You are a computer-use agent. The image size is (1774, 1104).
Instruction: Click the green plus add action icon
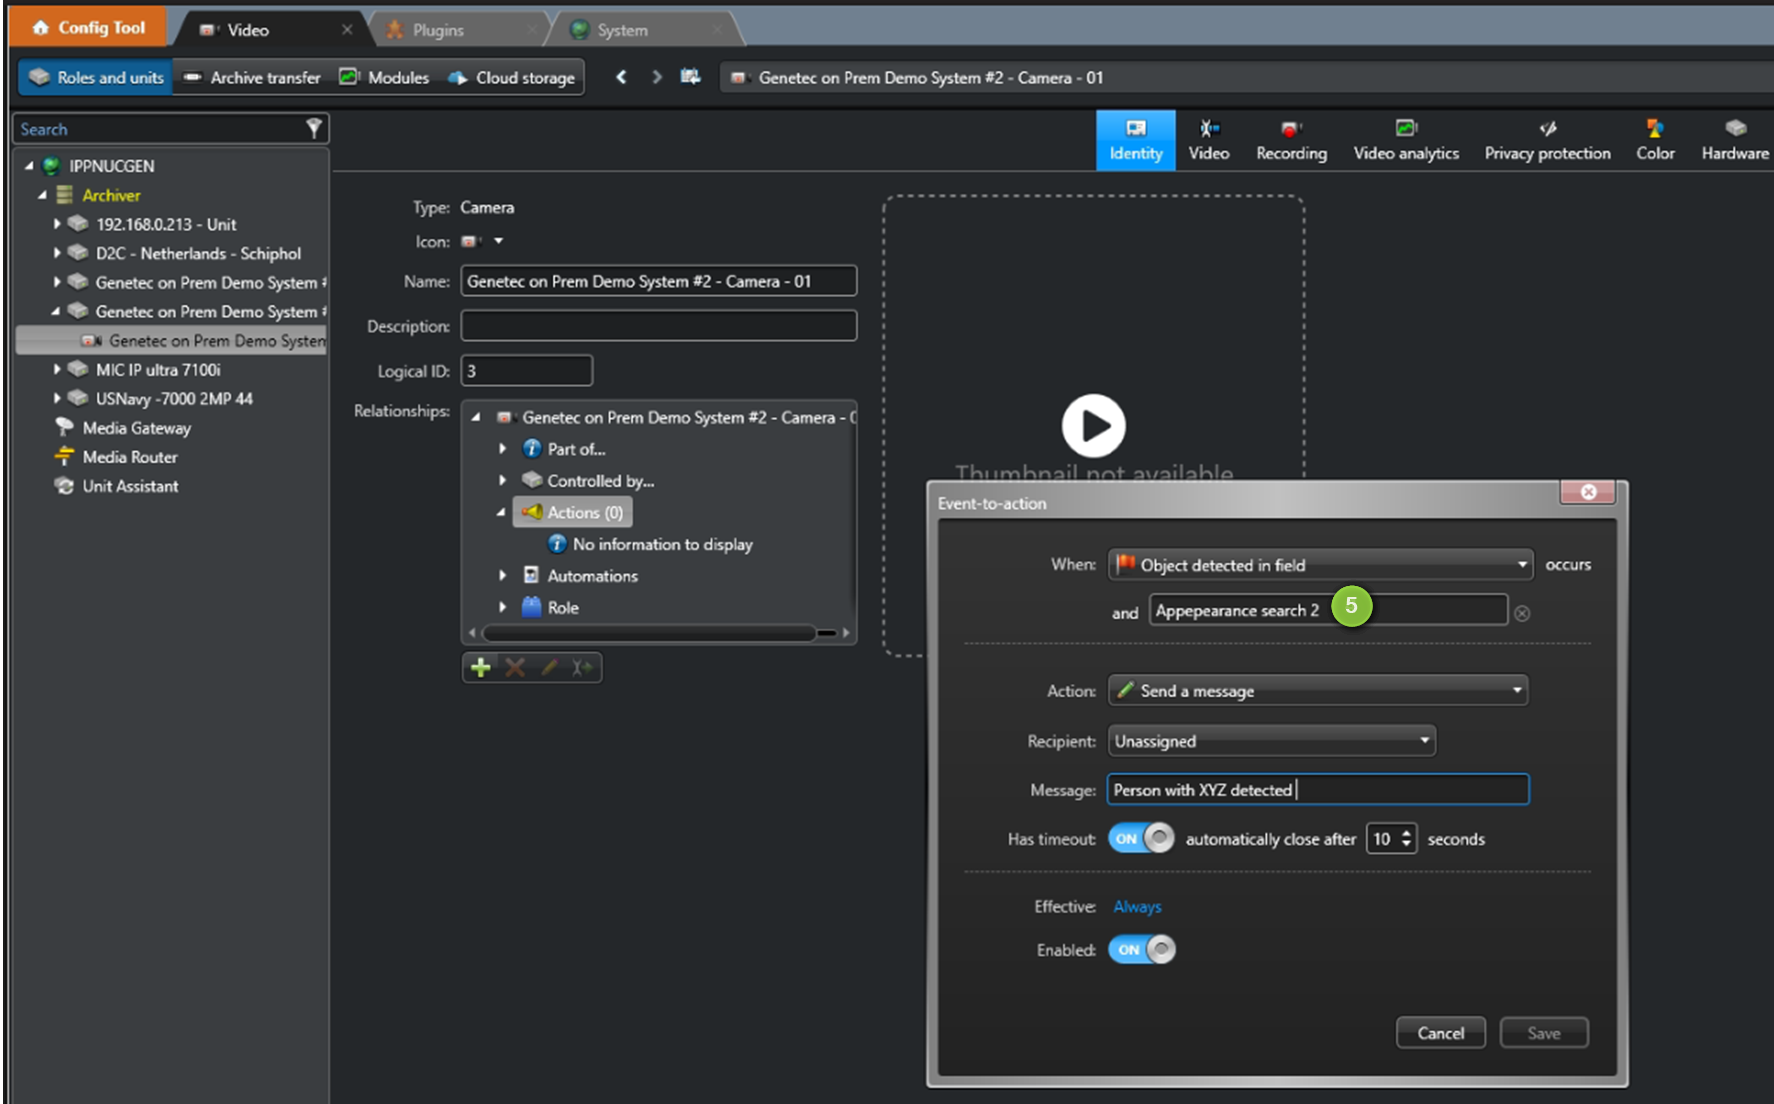coord(481,667)
